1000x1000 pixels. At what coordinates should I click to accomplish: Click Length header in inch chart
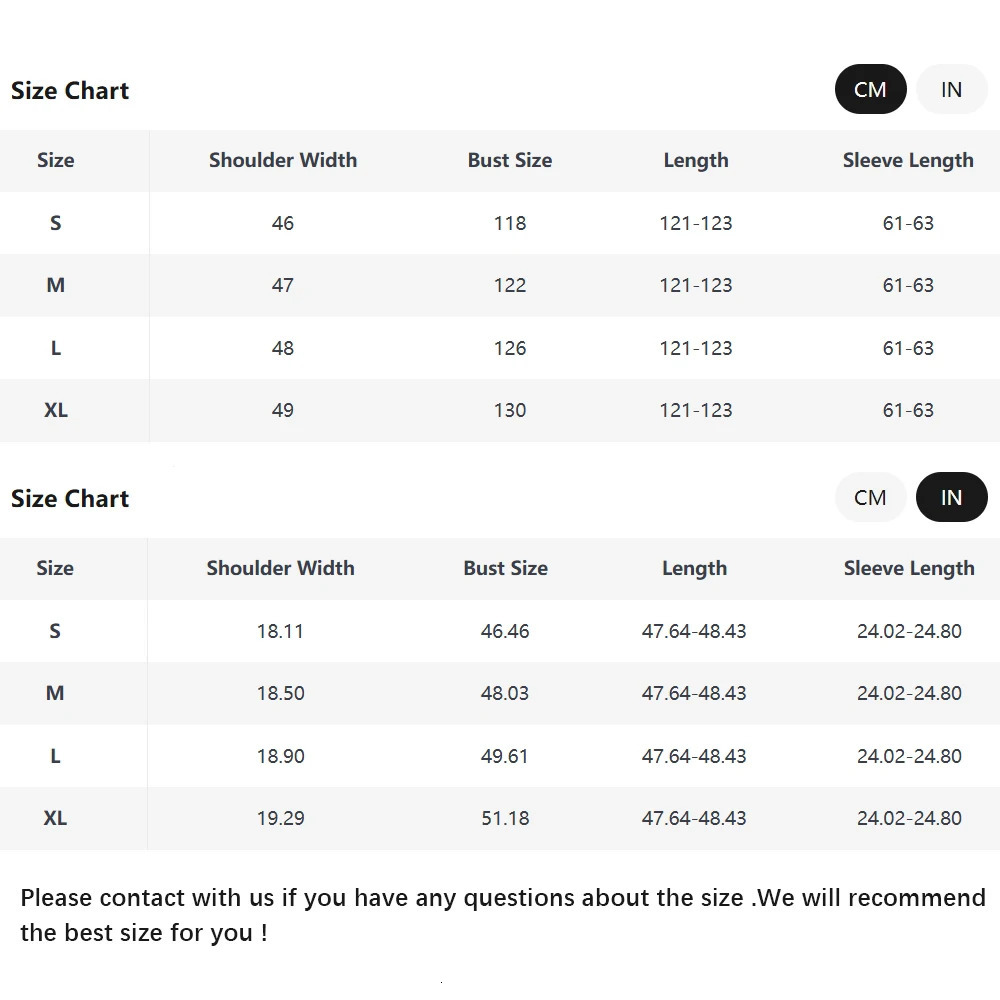pyautogui.click(x=694, y=568)
